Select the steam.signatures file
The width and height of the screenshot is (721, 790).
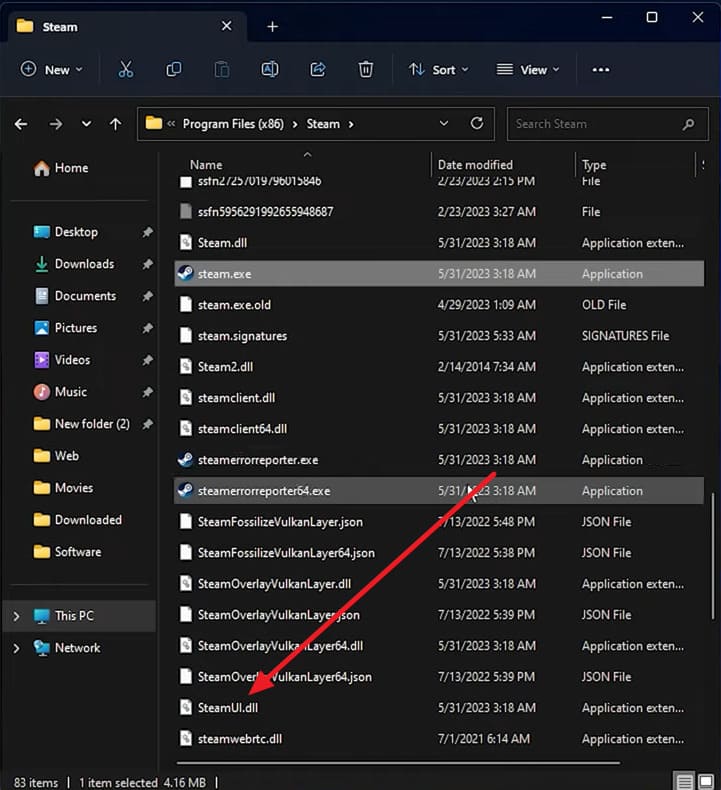[x=439, y=336]
